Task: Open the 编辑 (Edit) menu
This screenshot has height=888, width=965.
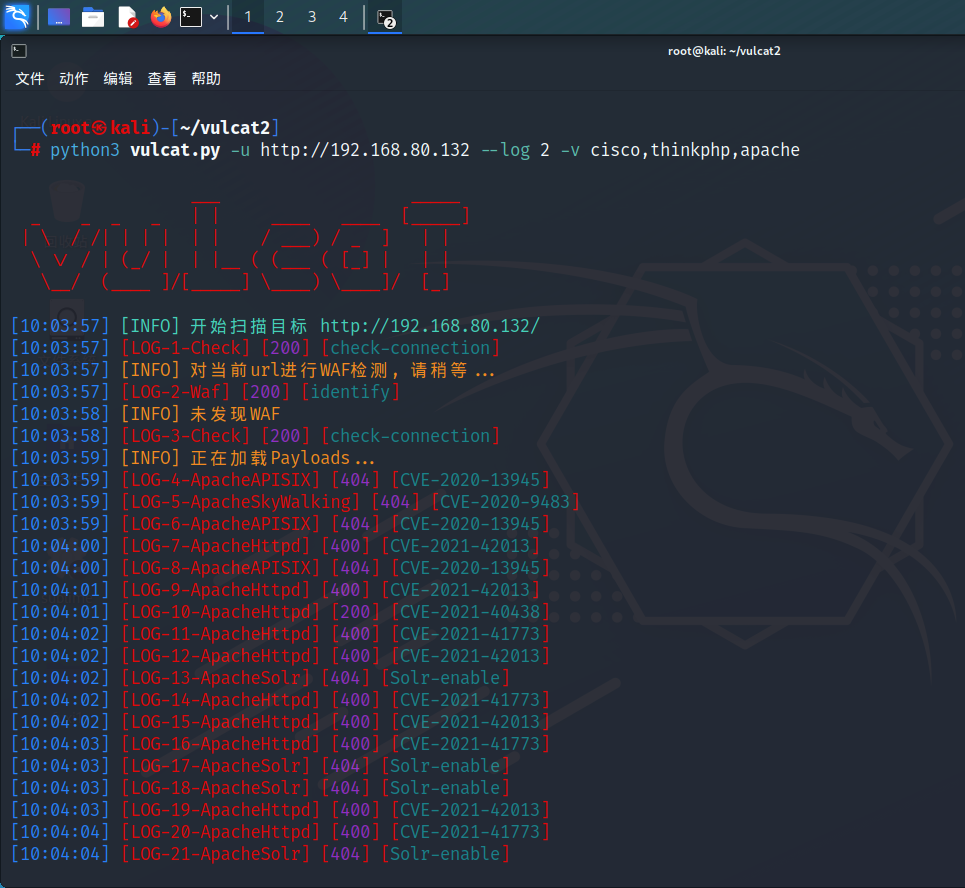Action: [118, 79]
